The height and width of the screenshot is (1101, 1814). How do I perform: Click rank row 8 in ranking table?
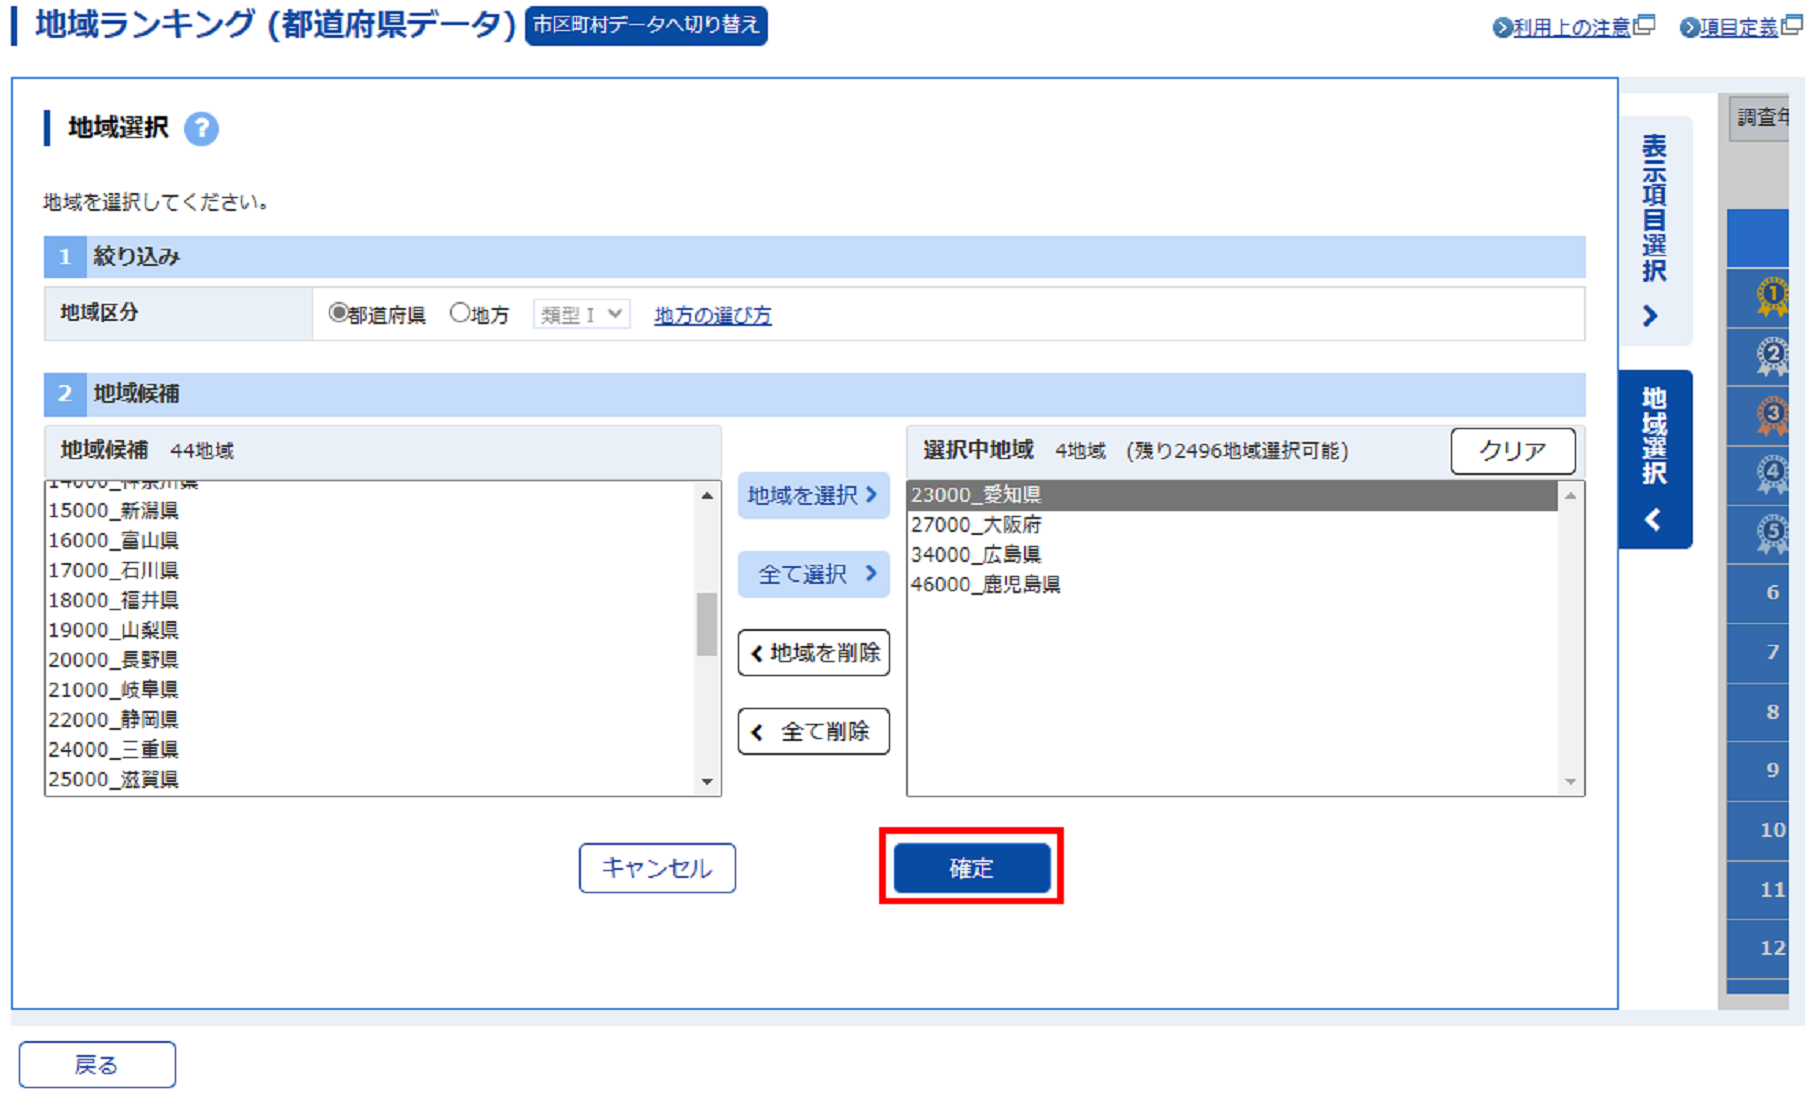1758,712
